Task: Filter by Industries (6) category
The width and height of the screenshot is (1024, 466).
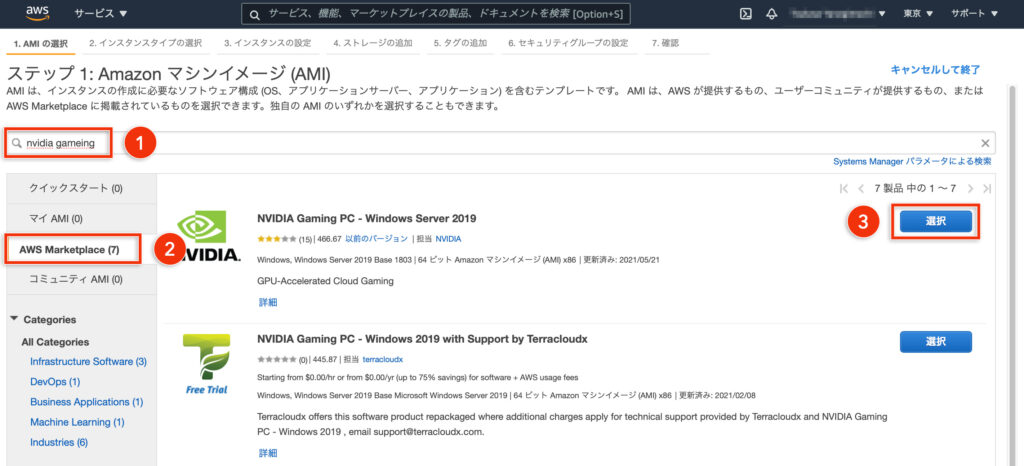Action: (x=59, y=442)
